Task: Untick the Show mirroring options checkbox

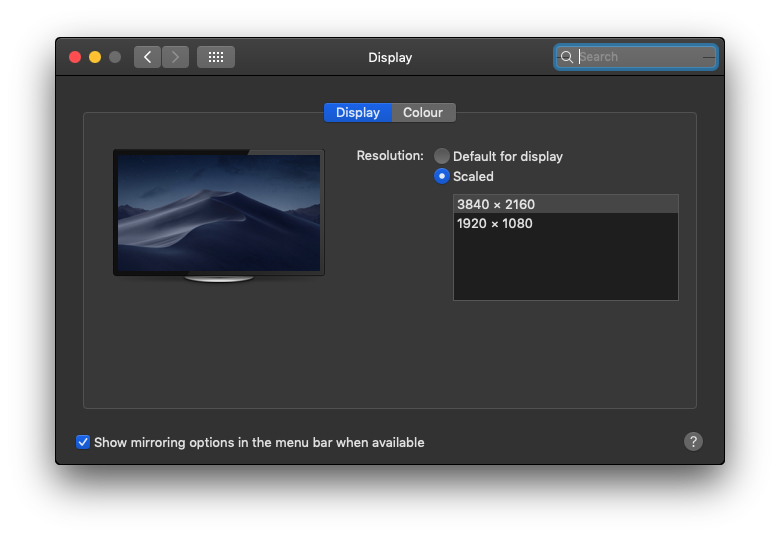Action: click(x=83, y=442)
